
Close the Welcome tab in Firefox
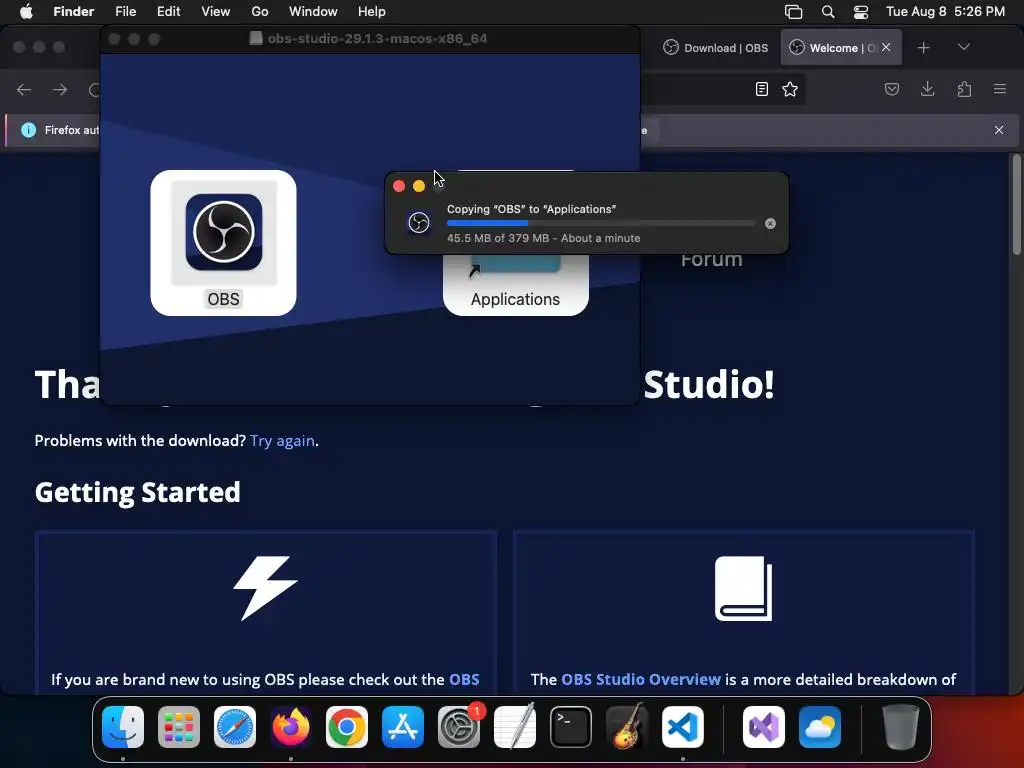click(x=886, y=47)
